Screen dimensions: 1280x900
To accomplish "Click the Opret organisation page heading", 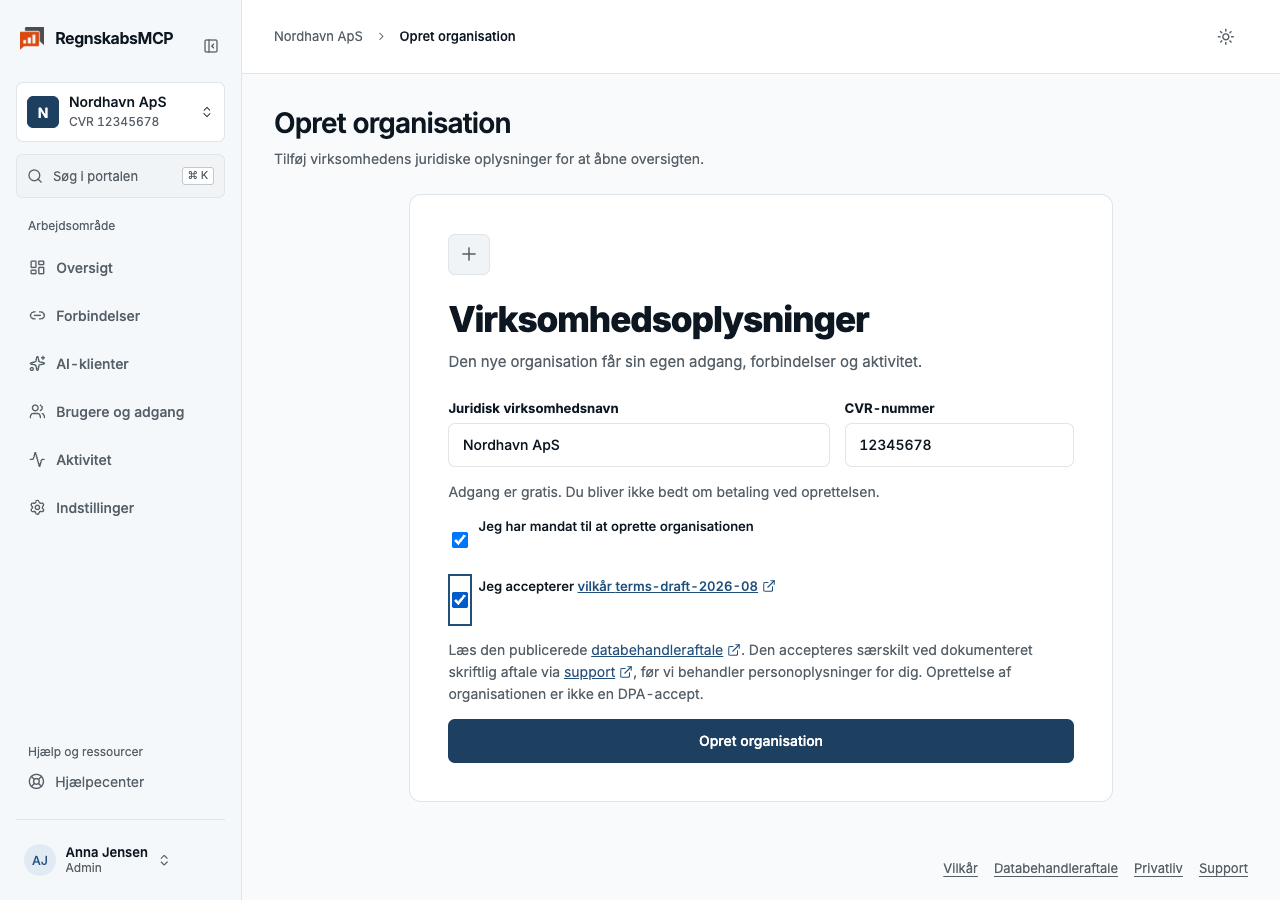I will click(x=392, y=124).
